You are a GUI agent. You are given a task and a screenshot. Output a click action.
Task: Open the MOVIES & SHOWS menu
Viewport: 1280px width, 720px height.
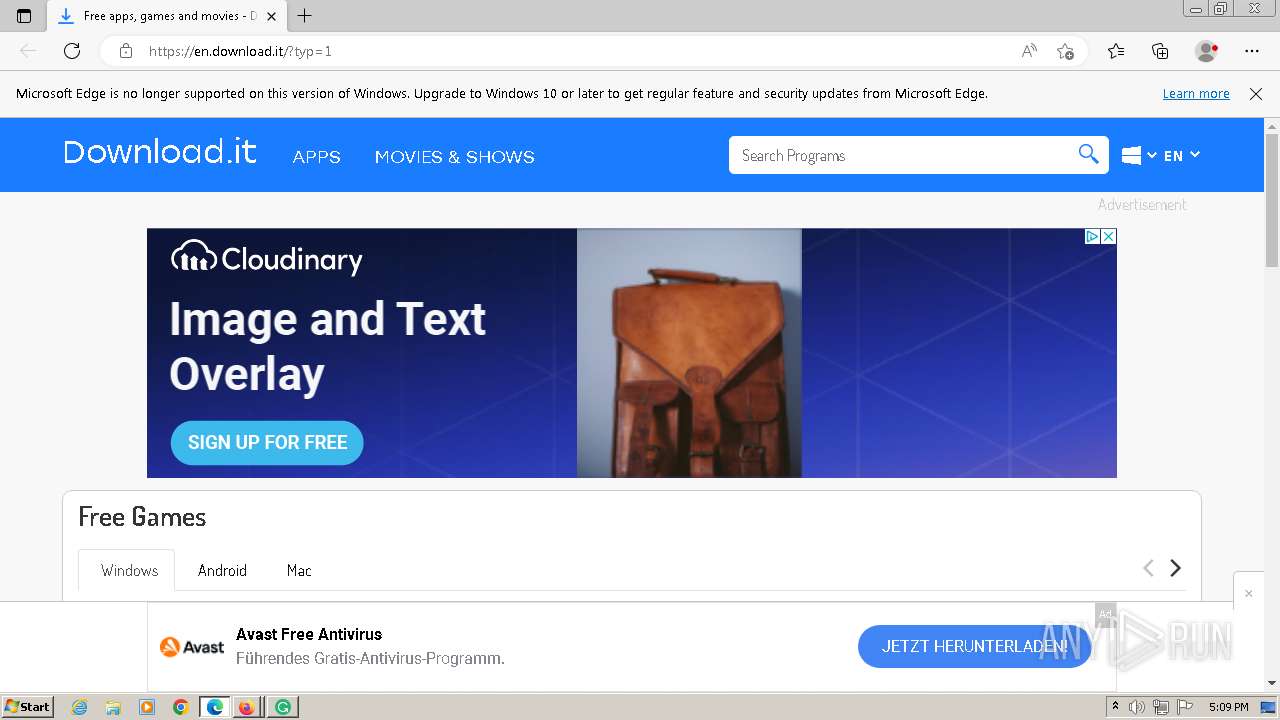pyautogui.click(x=454, y=157)
